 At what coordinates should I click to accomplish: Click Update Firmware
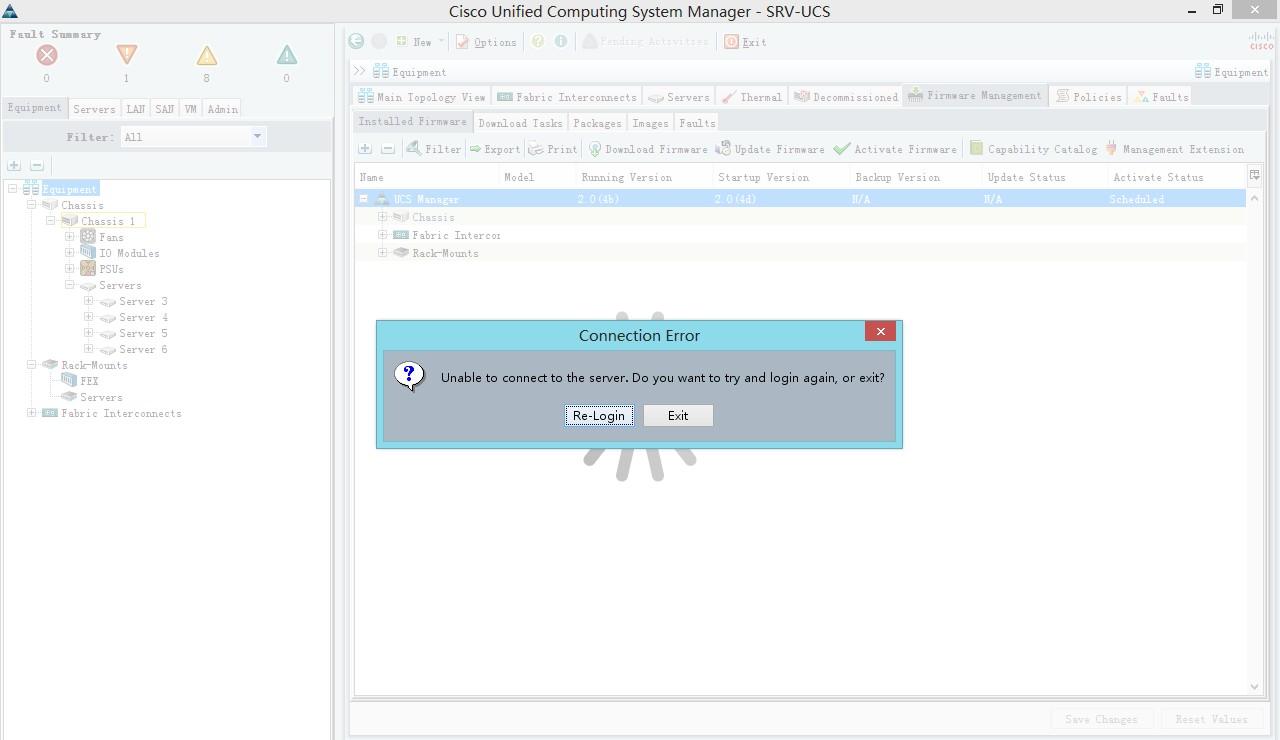pyautogui.click(x=770, y=149)
